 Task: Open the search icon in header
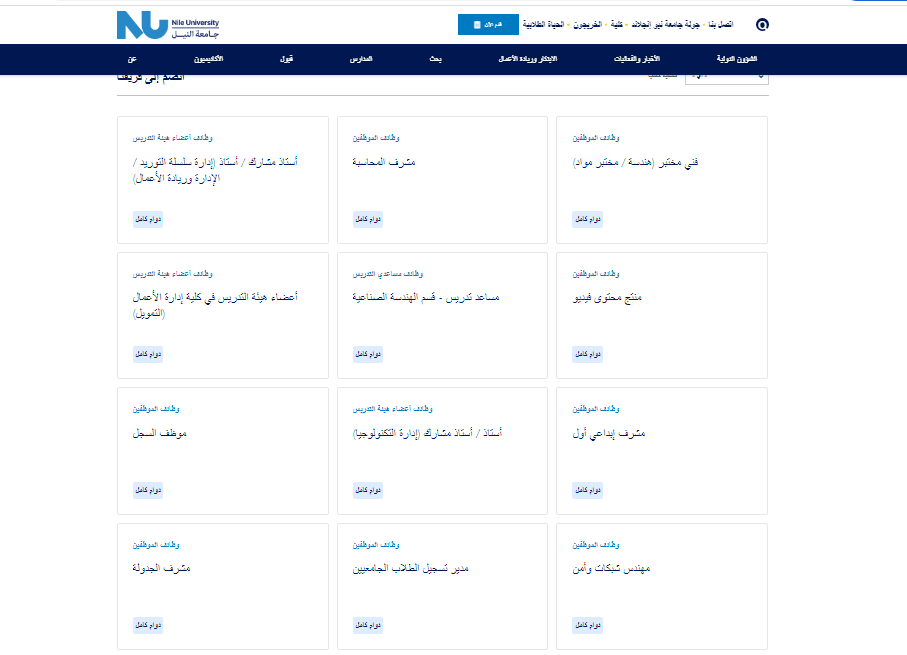click(x=762, y=24)
